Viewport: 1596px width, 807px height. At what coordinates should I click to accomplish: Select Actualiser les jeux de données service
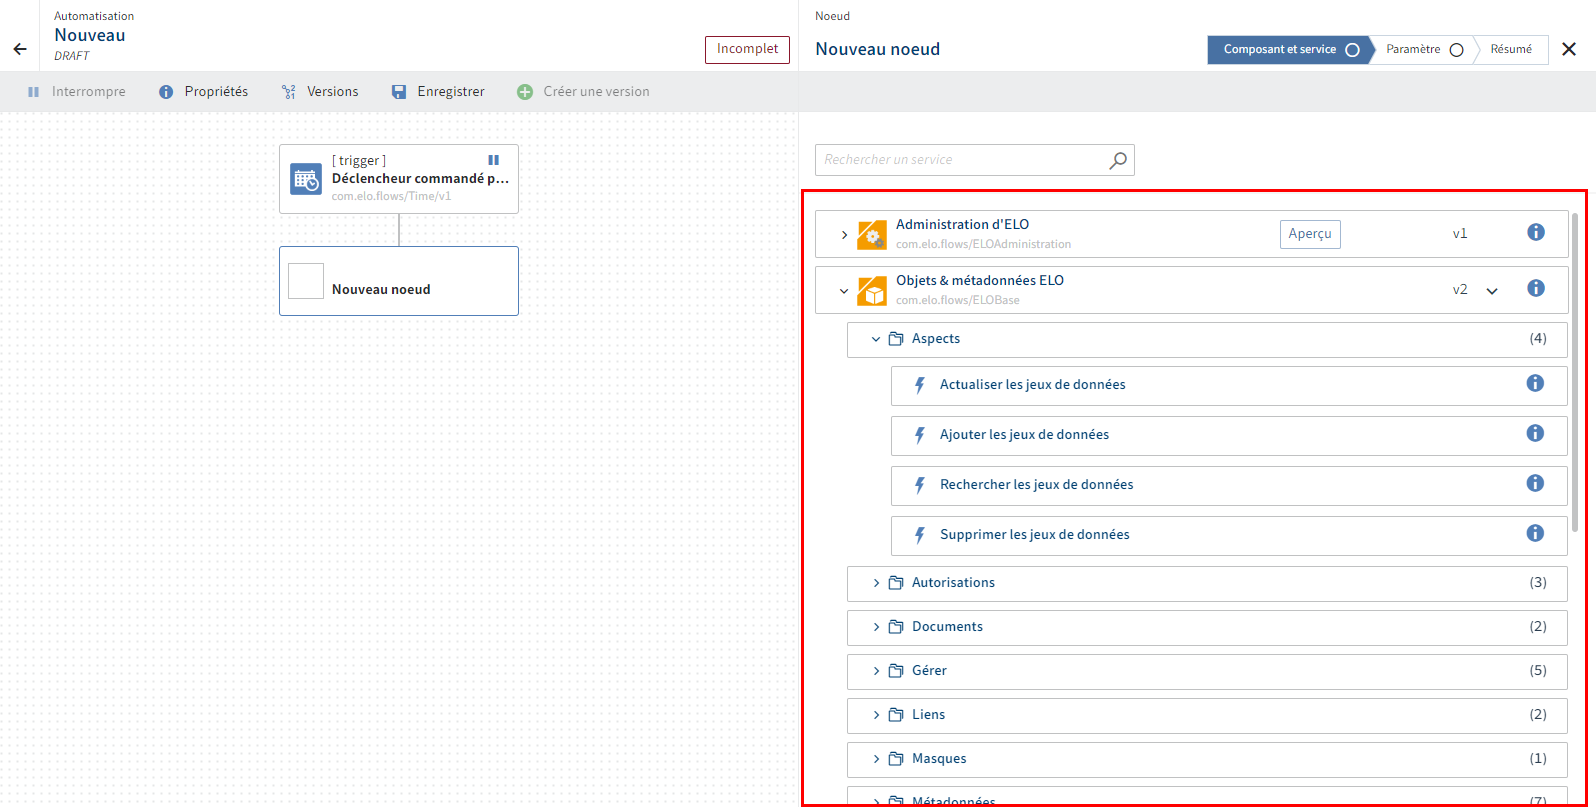(1229, 385)
